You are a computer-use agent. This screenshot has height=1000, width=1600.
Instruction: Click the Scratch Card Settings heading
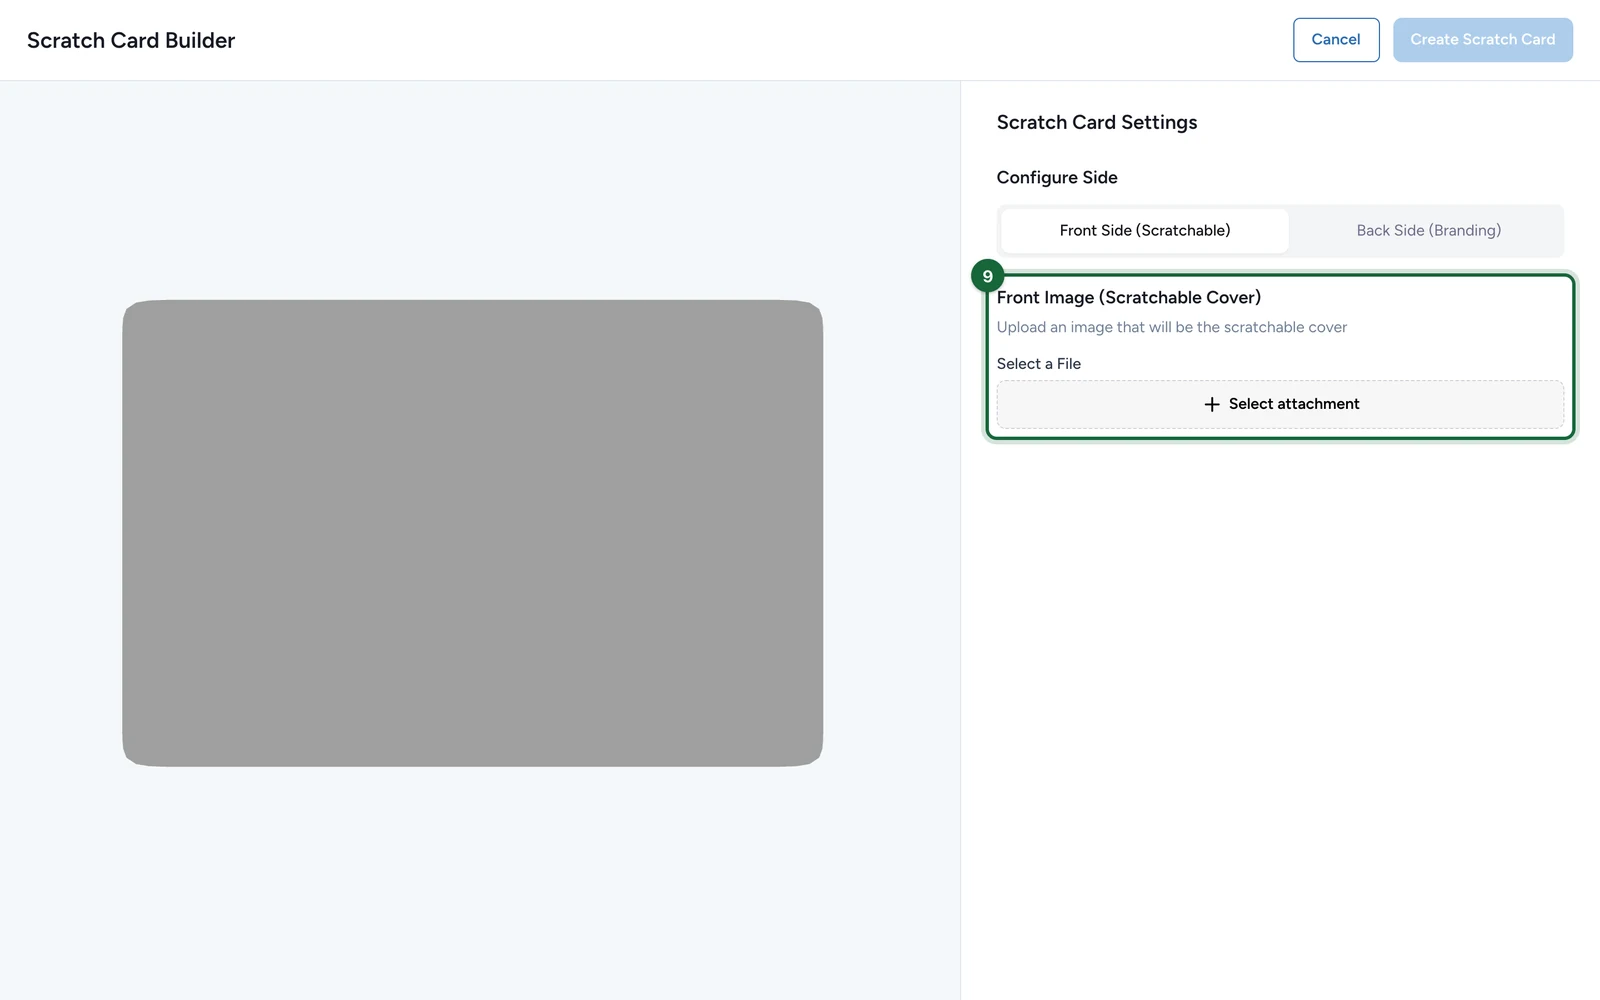pyautogui.click(x=1097, y=123)
